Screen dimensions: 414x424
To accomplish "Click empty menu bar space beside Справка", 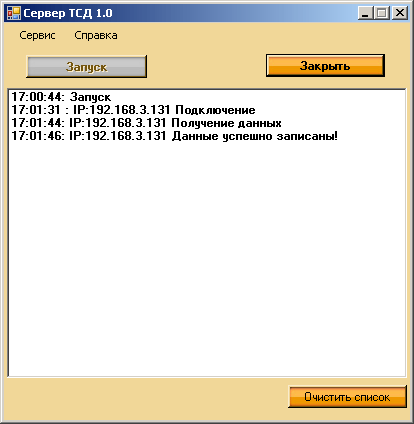I will (x=263, y=35).
